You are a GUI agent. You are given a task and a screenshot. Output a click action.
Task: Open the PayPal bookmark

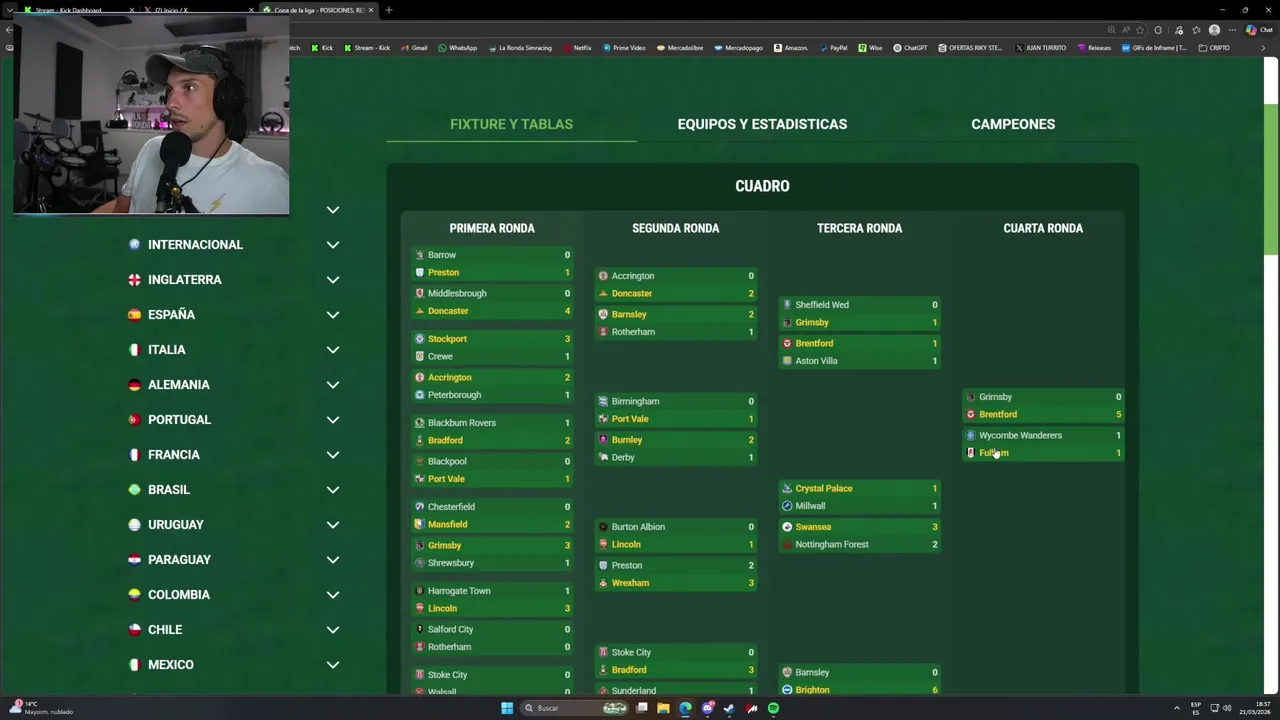833,48
